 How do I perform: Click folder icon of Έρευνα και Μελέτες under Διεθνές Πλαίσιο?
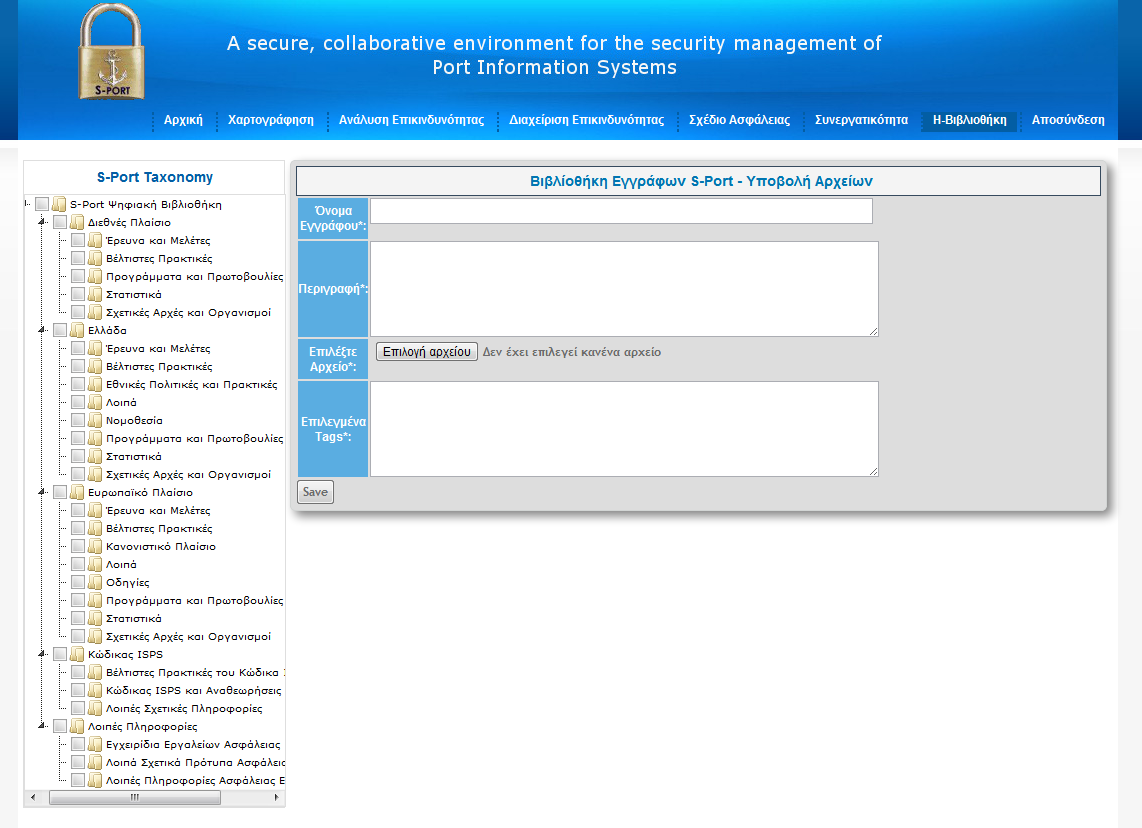(x=95, y=240)
